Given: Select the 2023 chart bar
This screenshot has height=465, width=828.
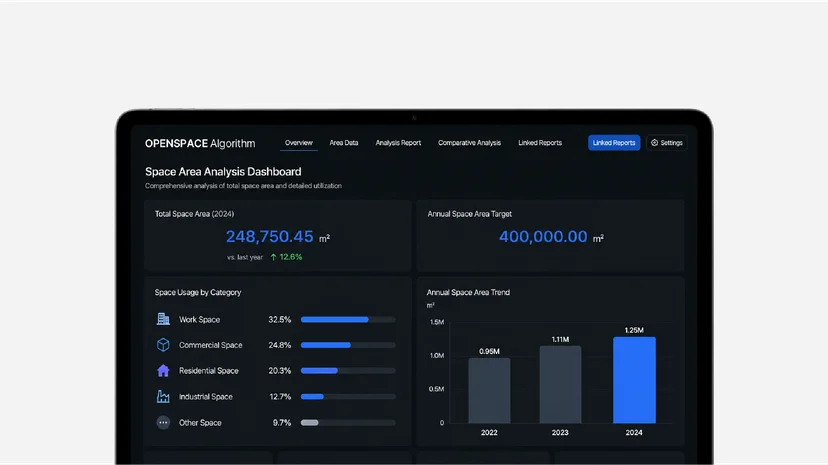Looking at the screenshot, I should point(560,384).
